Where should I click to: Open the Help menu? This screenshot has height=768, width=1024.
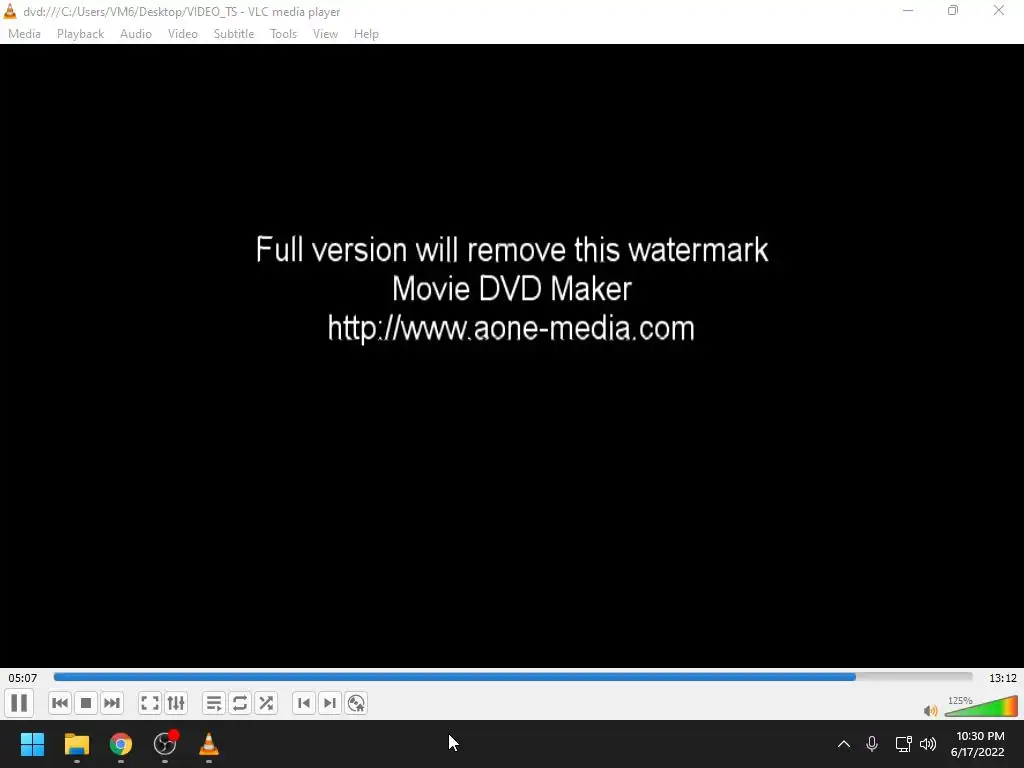366,34
